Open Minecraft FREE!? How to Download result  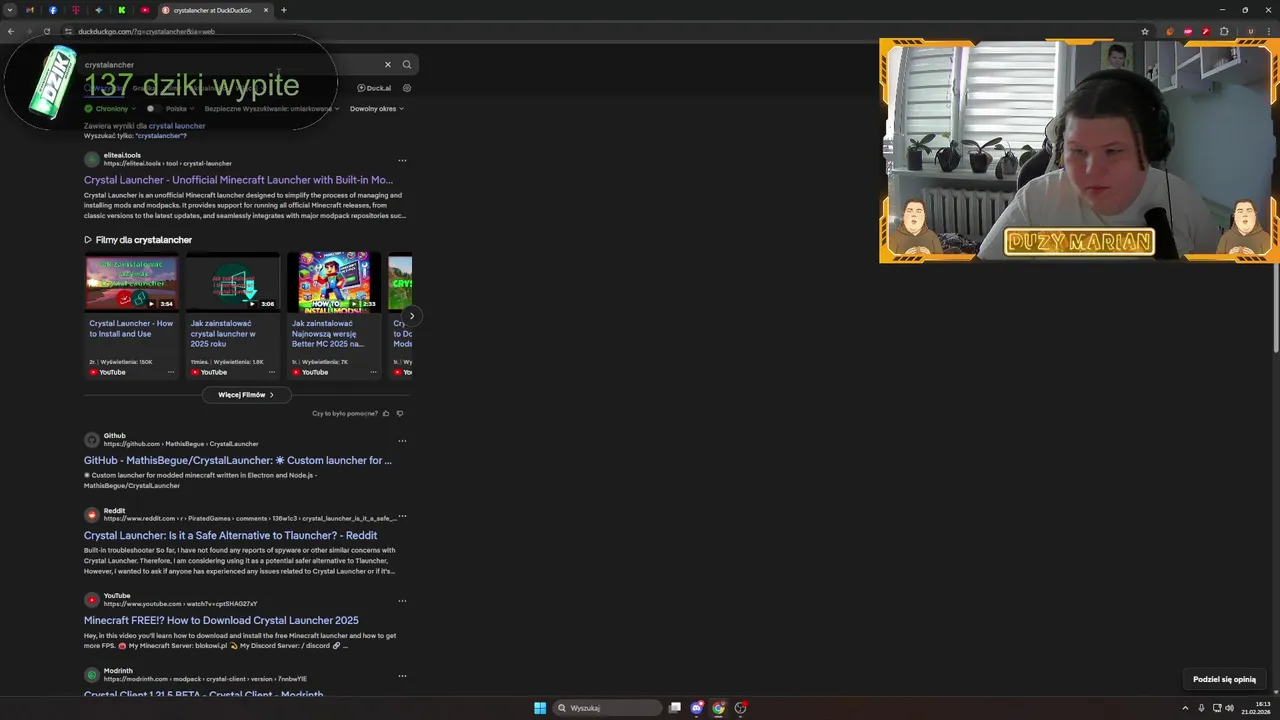pos(221,620)
